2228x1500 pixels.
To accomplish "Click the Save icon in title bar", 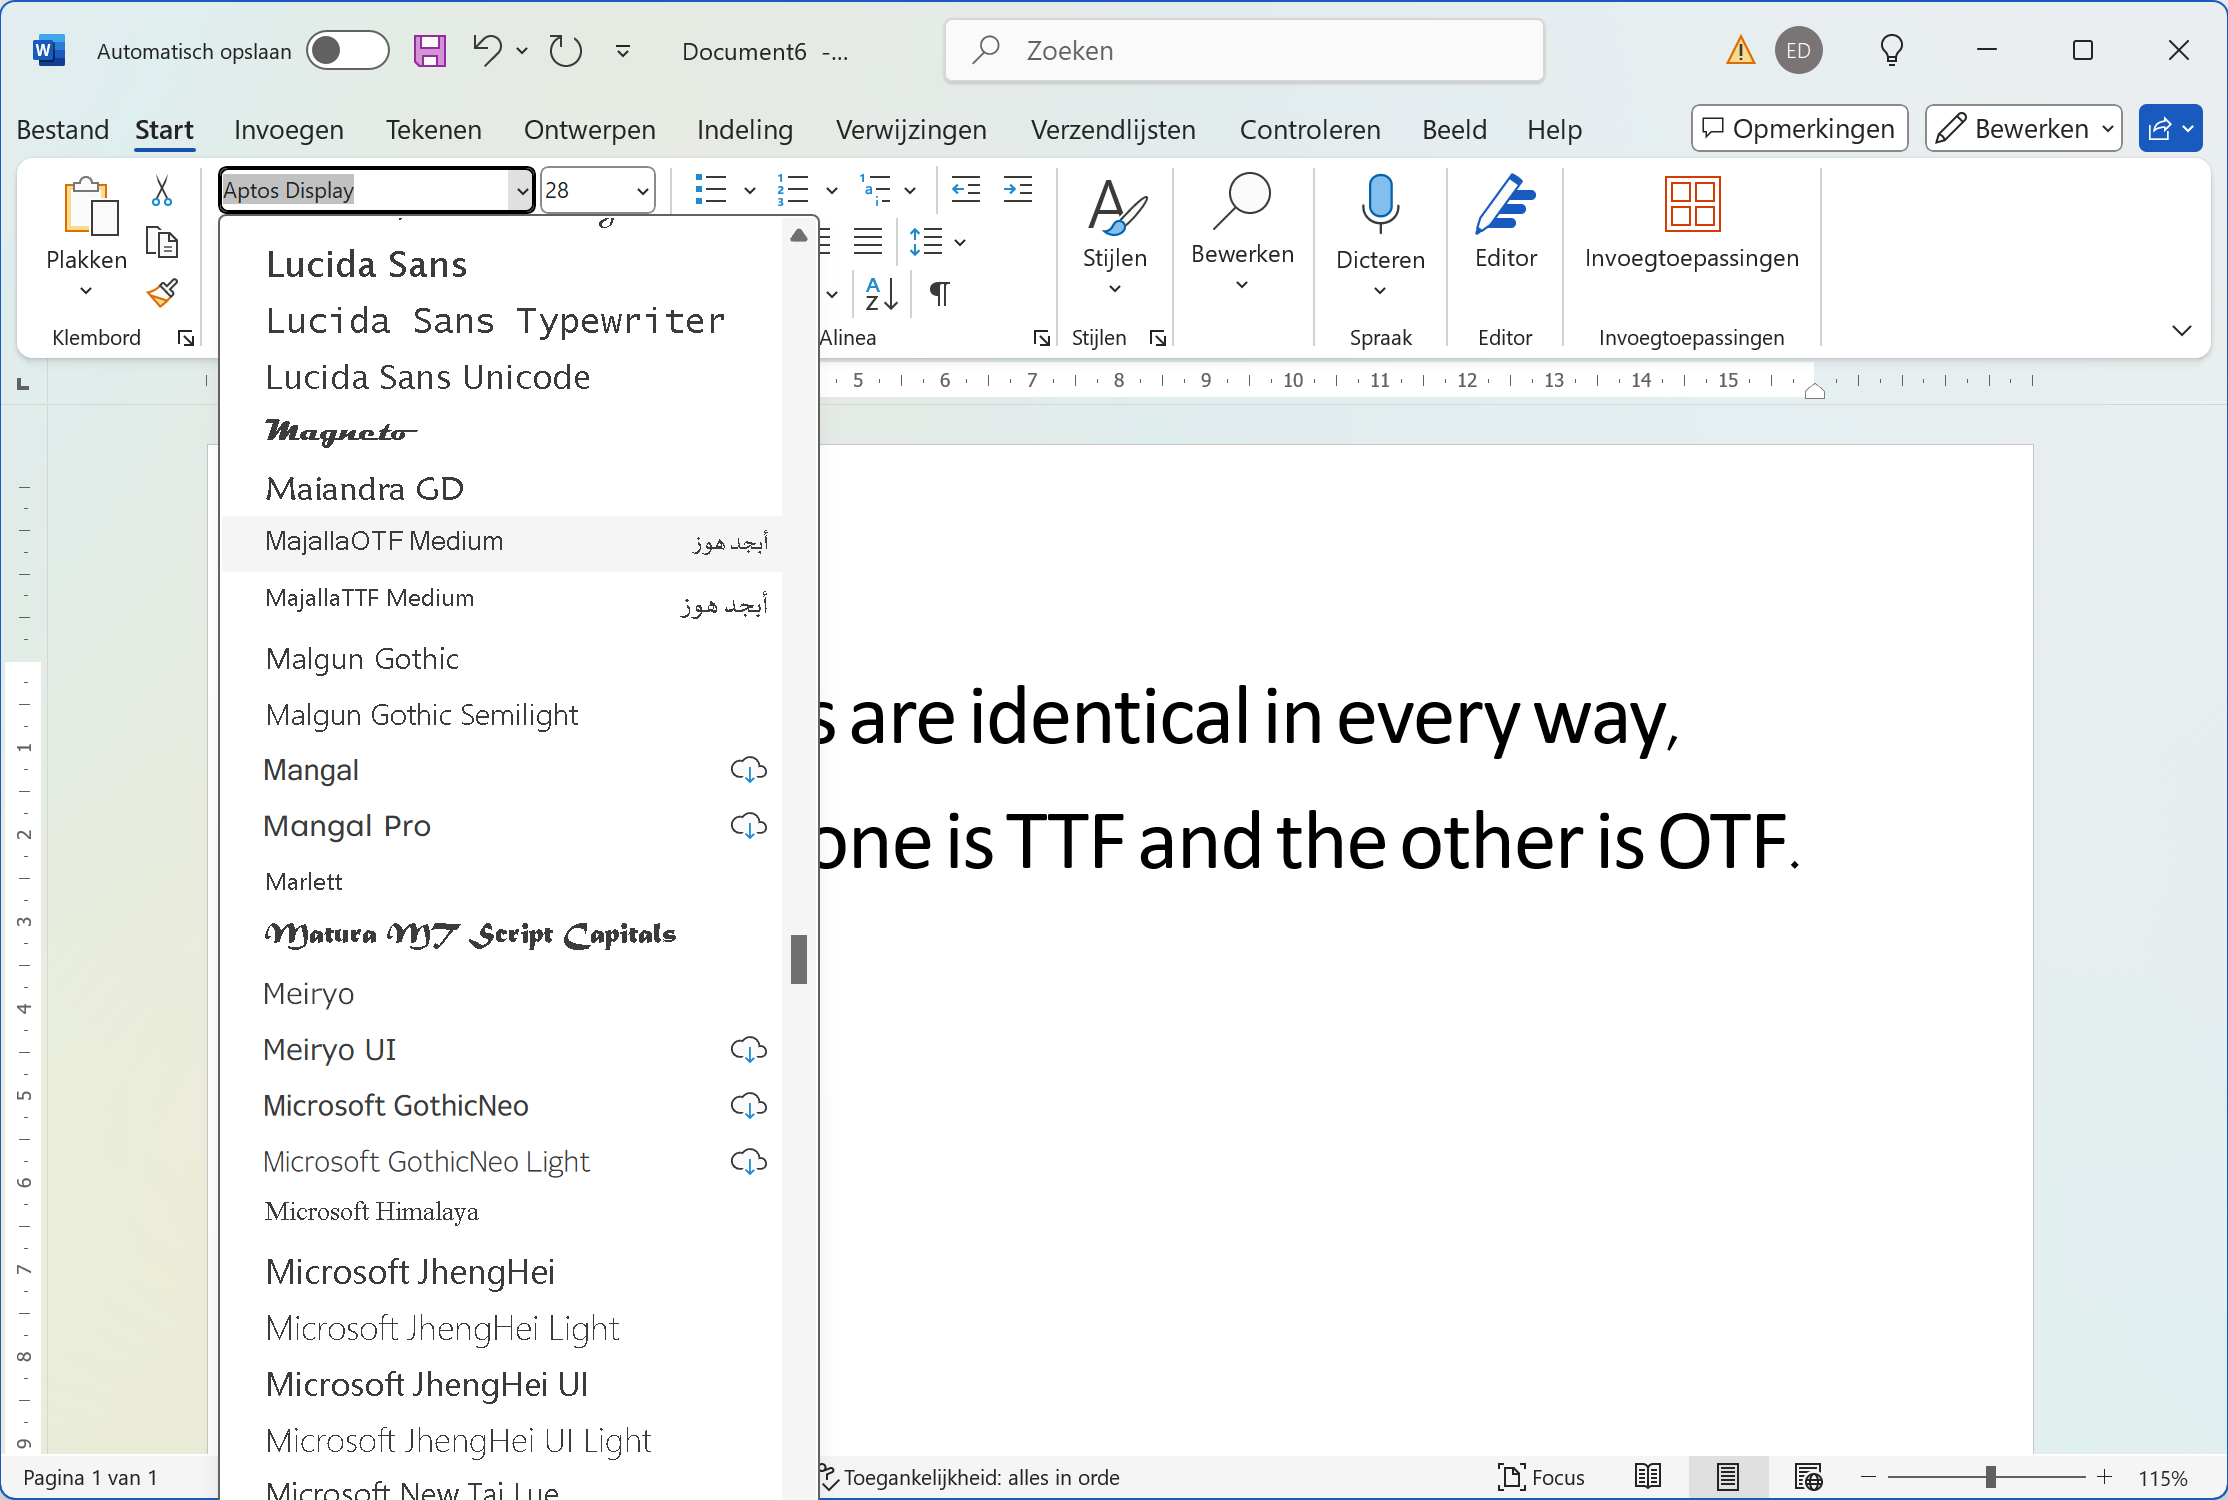I will [x=430, y=51].
